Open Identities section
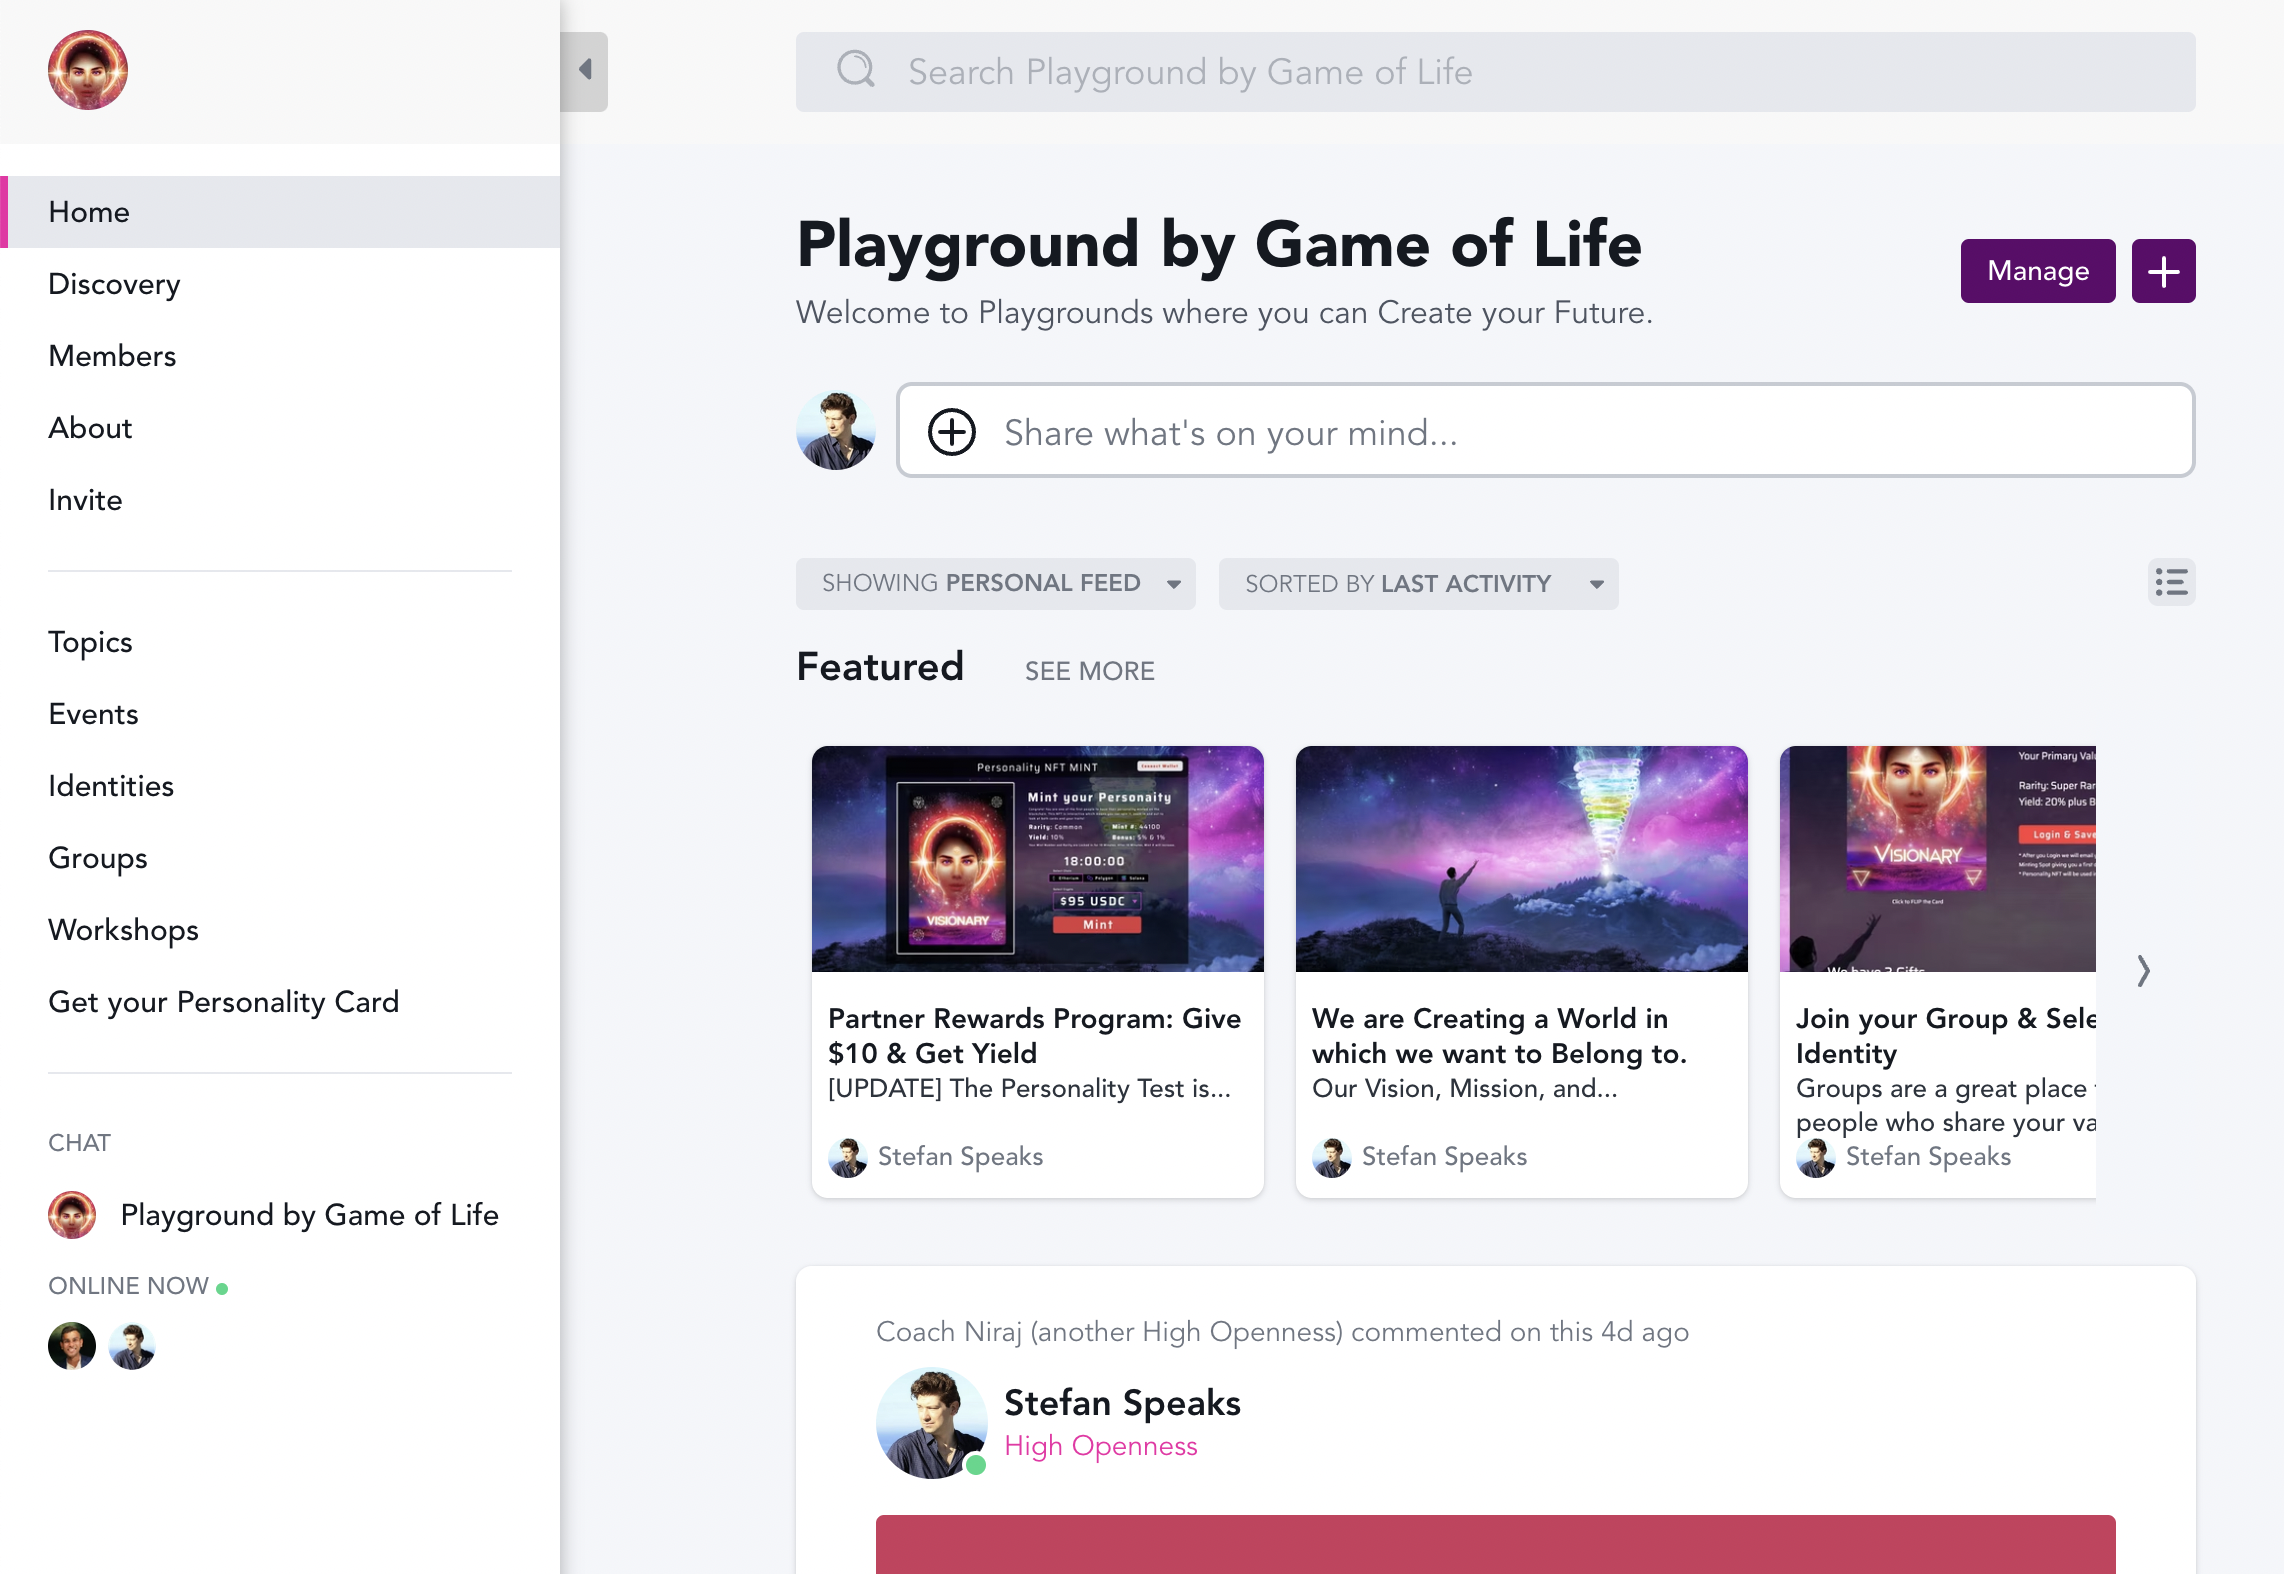2284x1574 pixels. pyautogui.click(x=280, y=786)
